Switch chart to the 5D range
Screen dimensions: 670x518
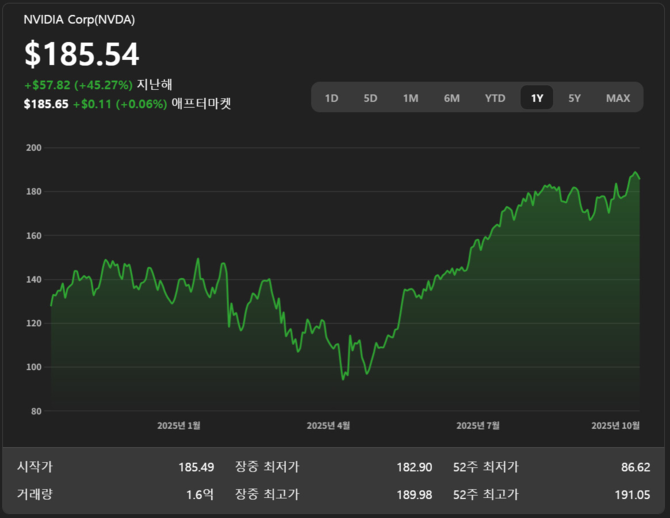pyautogui.click(x=370, y=98)
